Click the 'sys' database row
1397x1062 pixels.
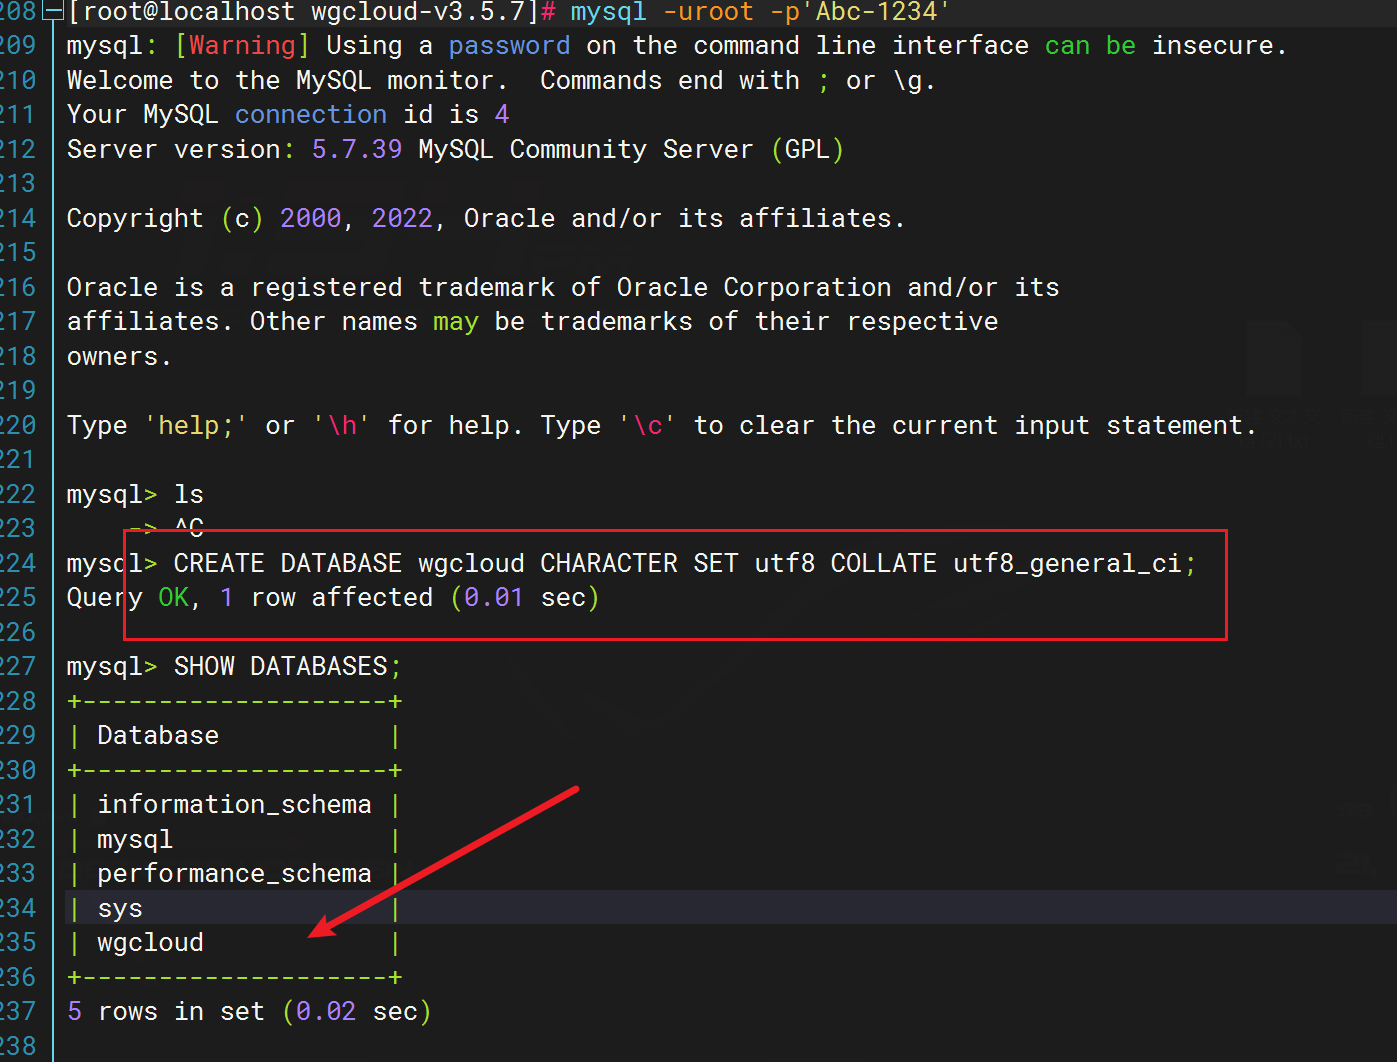pyautogui.click(x=235, y=909)
